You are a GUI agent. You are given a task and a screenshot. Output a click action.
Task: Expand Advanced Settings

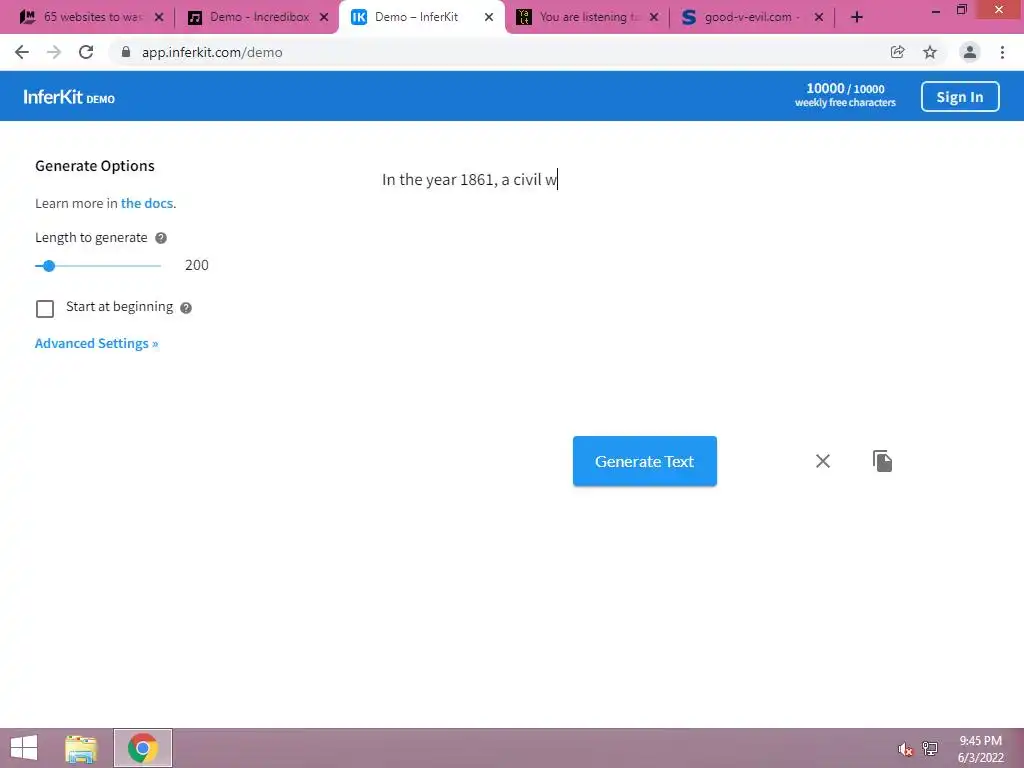[97, 344]
